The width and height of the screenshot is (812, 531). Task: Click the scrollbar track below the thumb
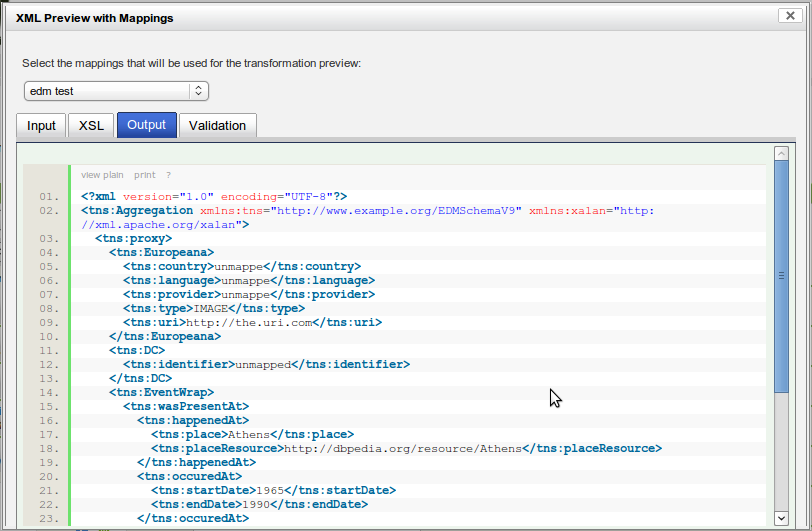pos(781,451)
